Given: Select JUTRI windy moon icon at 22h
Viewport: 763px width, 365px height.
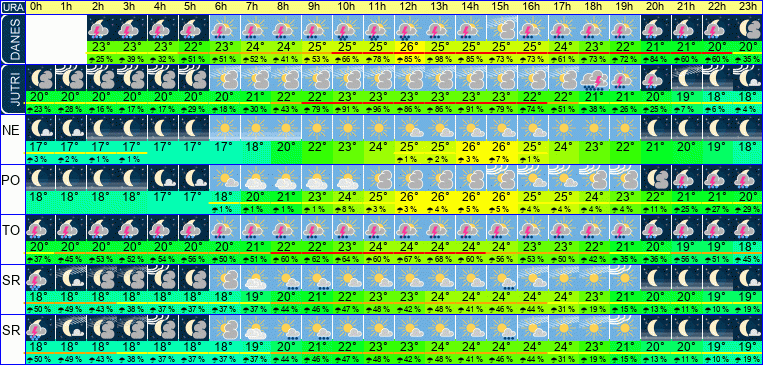Looking at the screenshot, I should click(x=717, y=78).
